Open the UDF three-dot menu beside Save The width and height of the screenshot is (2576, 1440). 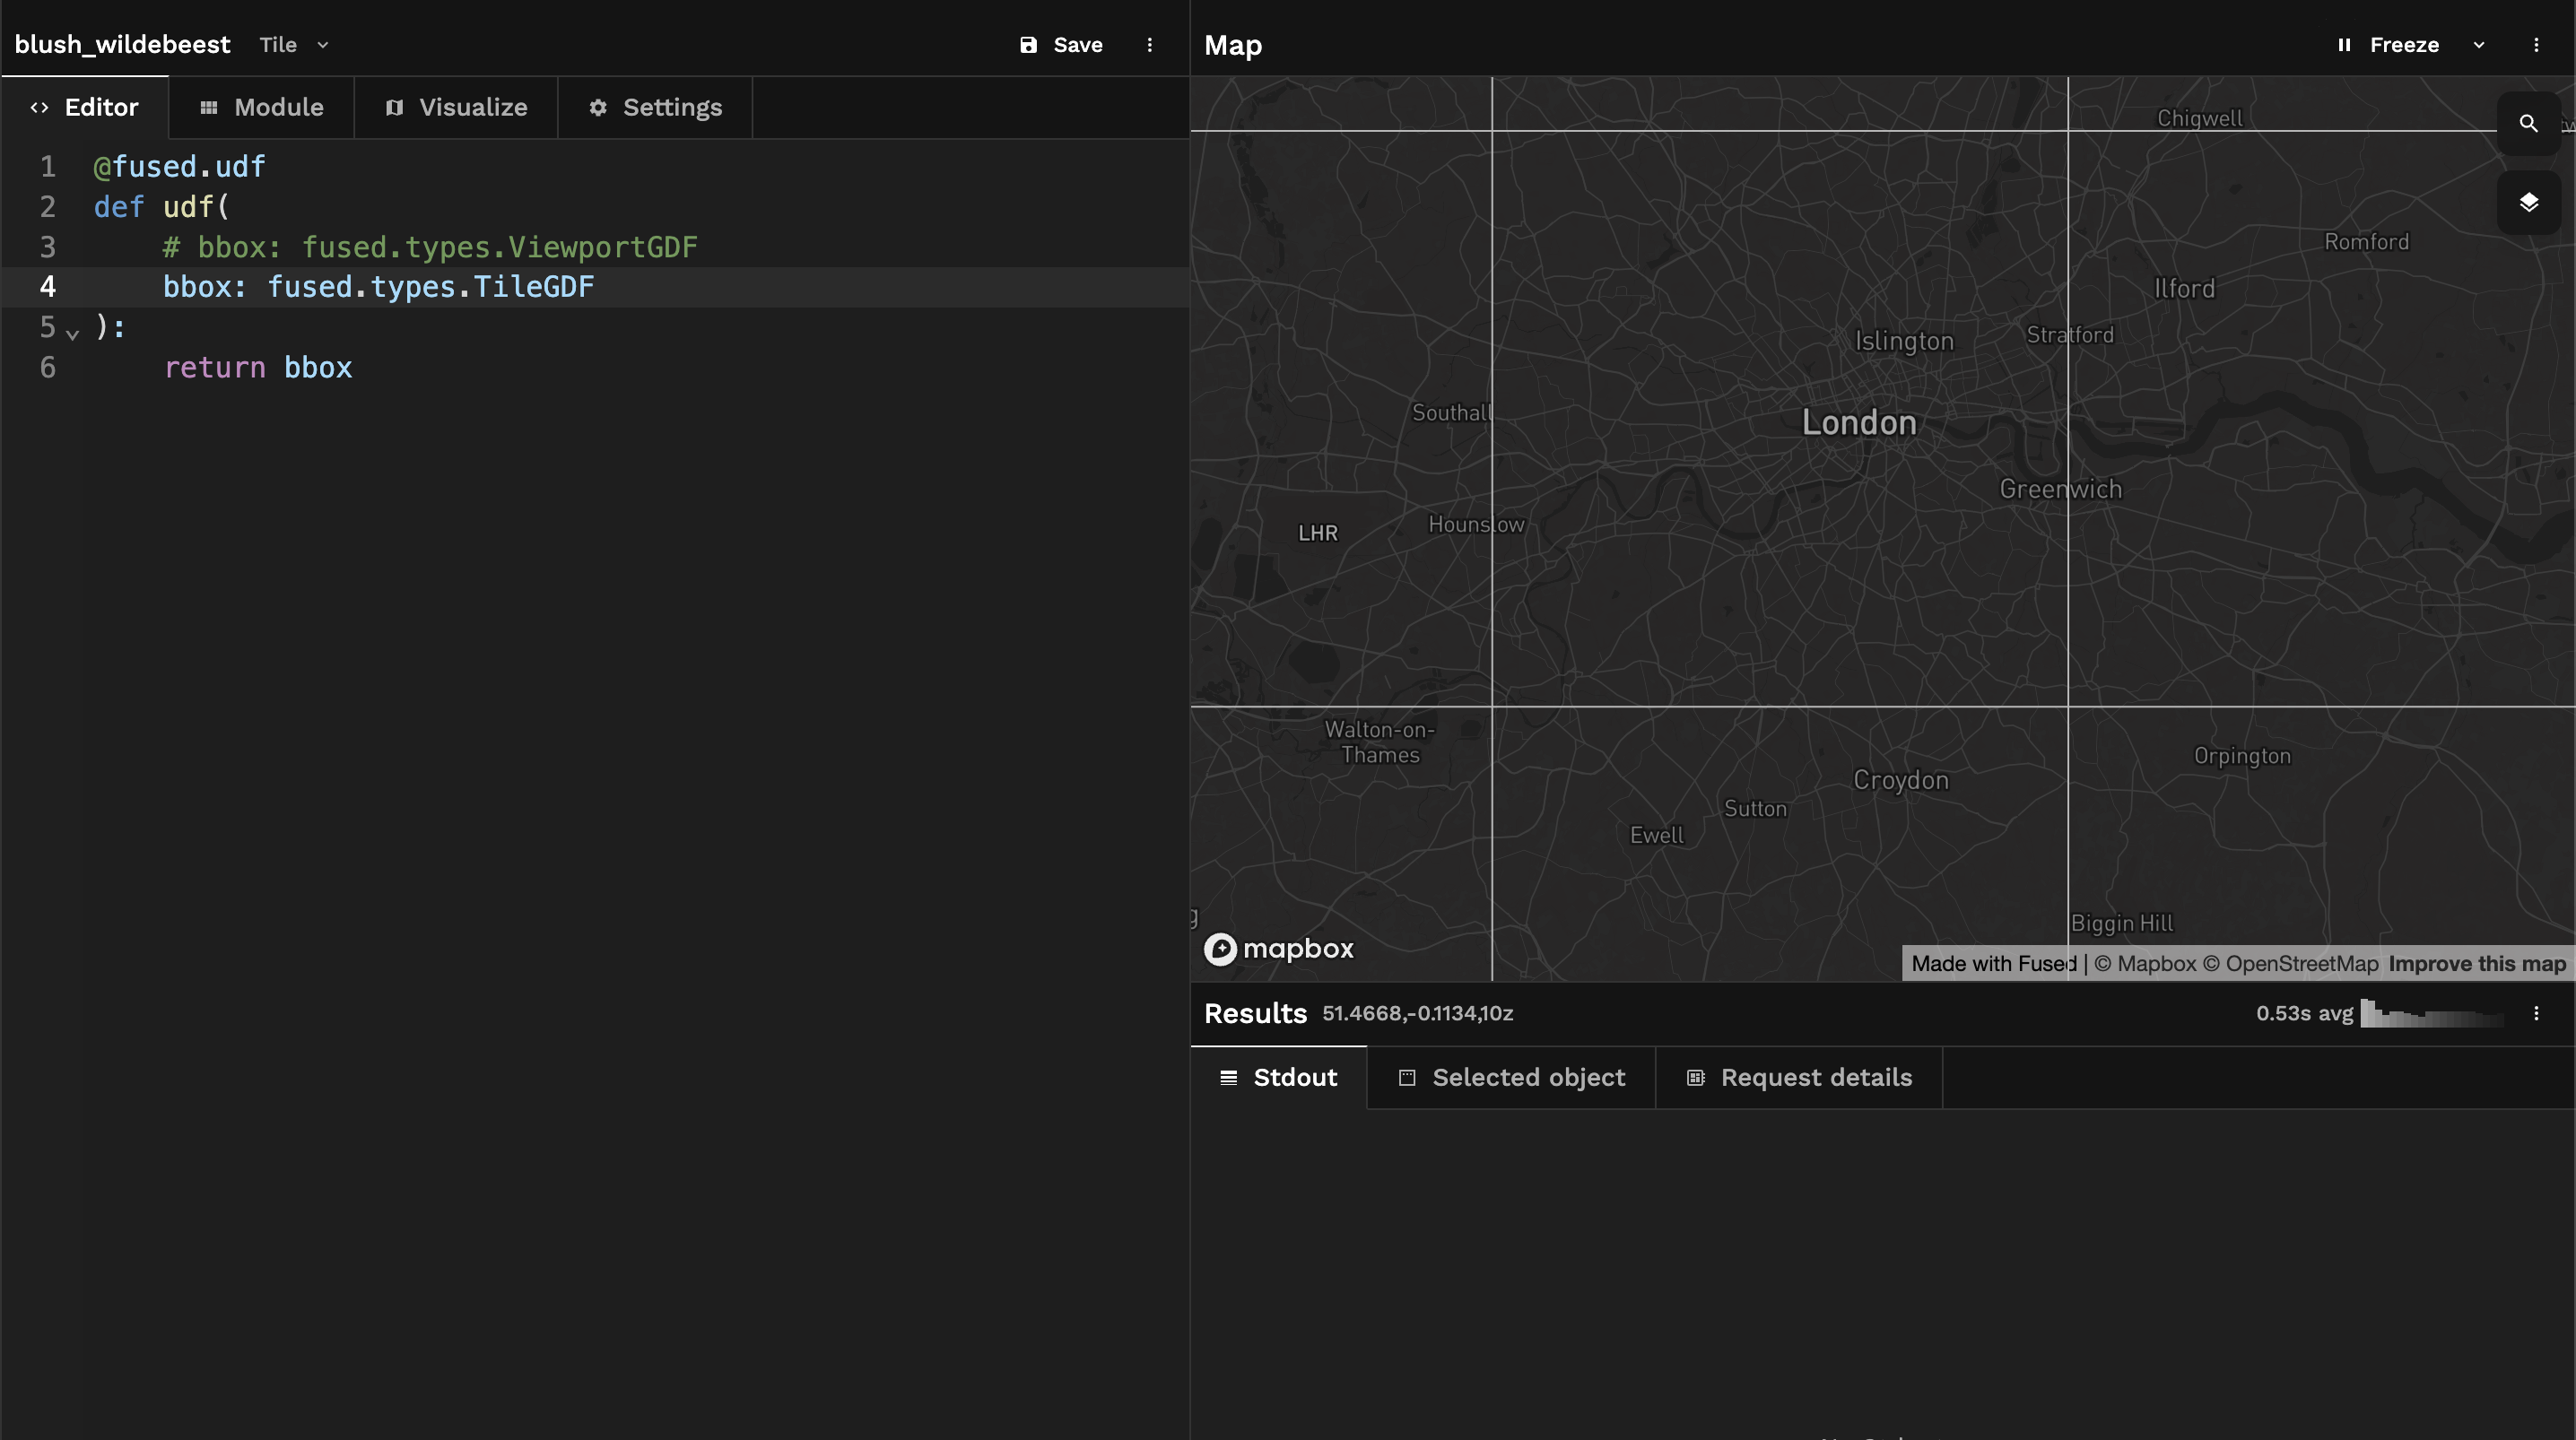tap(1149, 45)
